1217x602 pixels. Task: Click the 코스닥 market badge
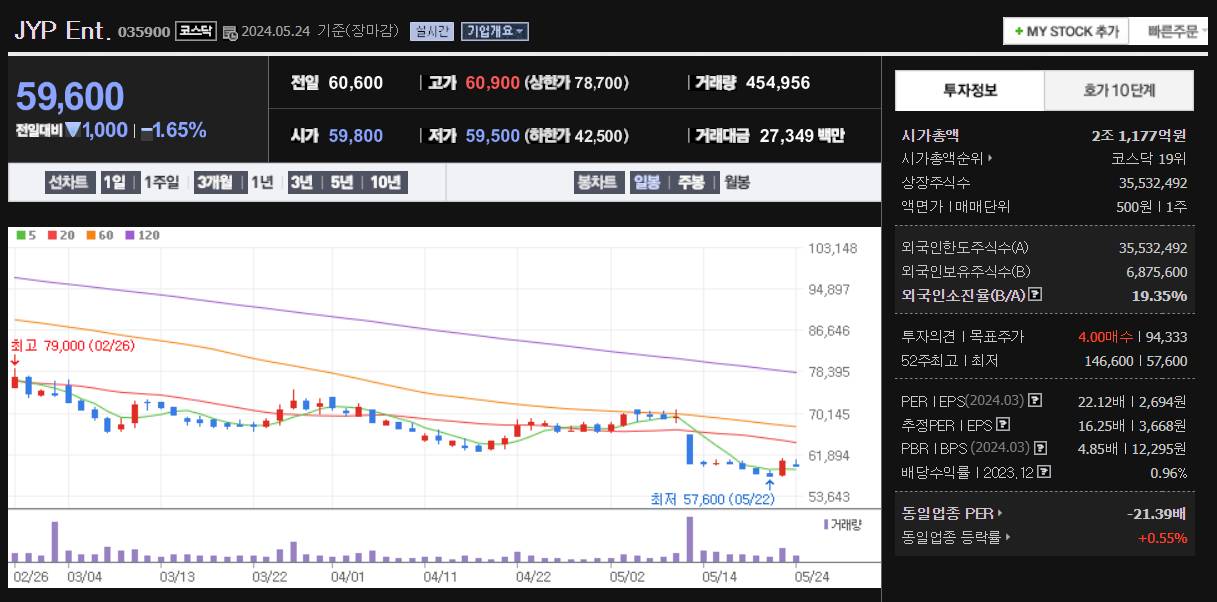(x=196, y=31)
